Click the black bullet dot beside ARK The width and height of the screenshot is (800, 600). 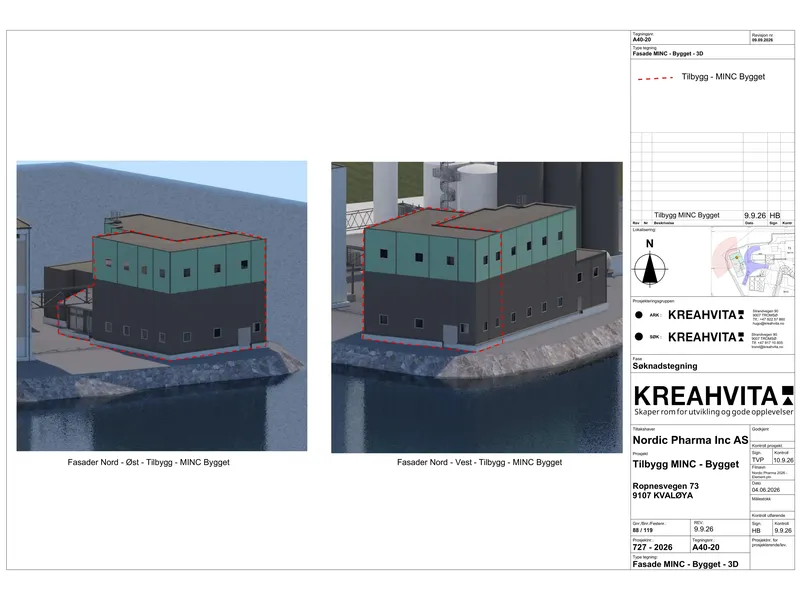[x=638, y=315]
